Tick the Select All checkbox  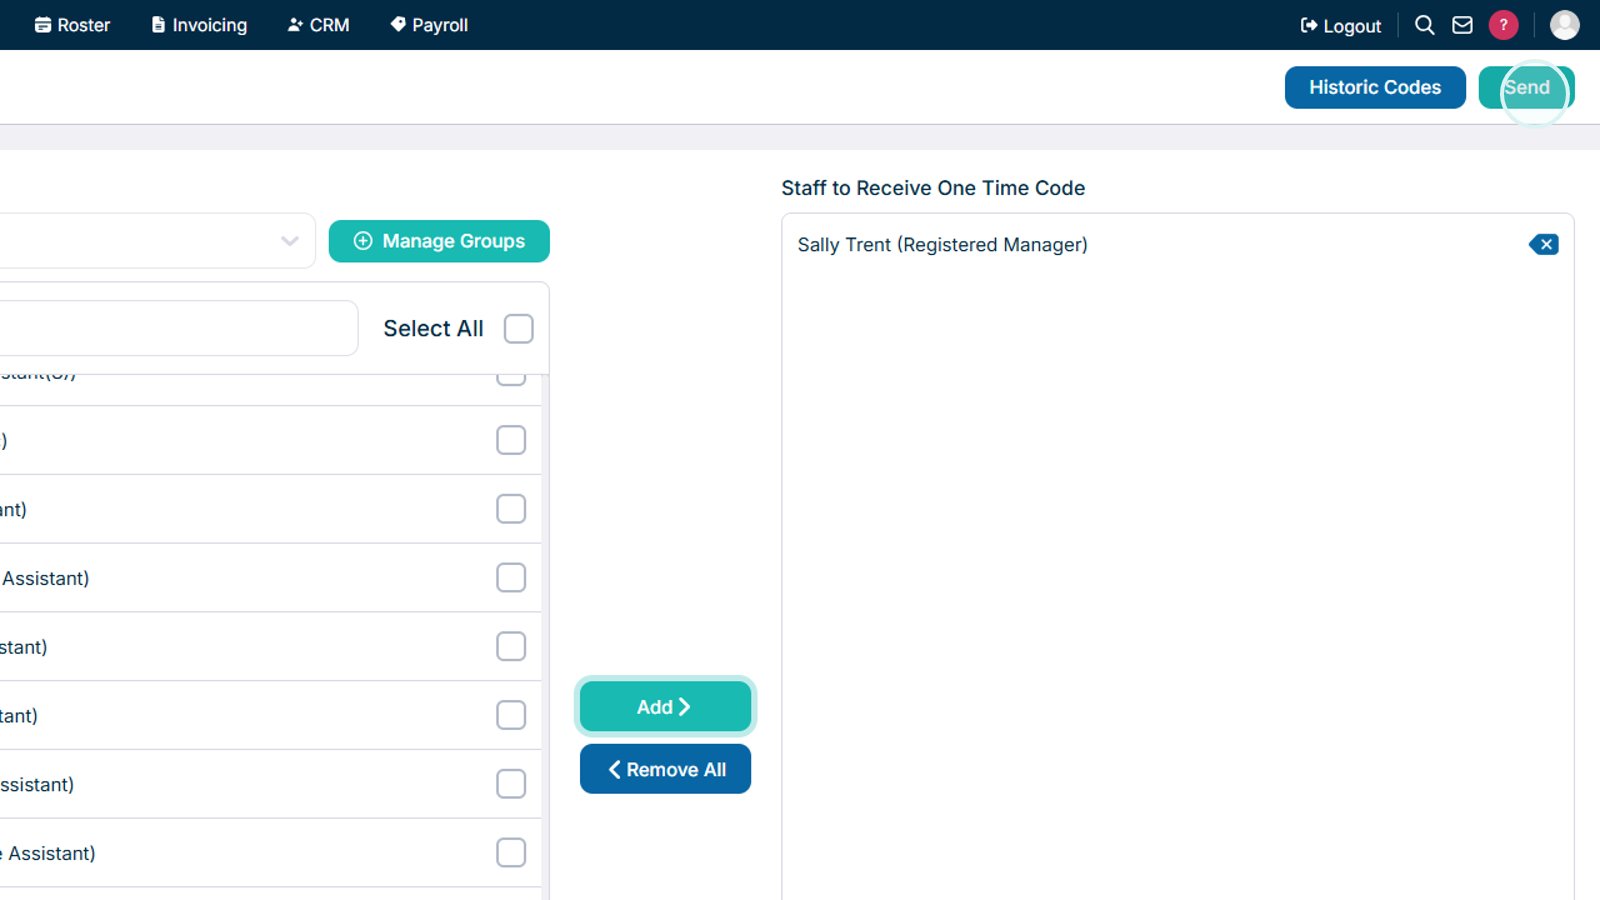point(519,328)
